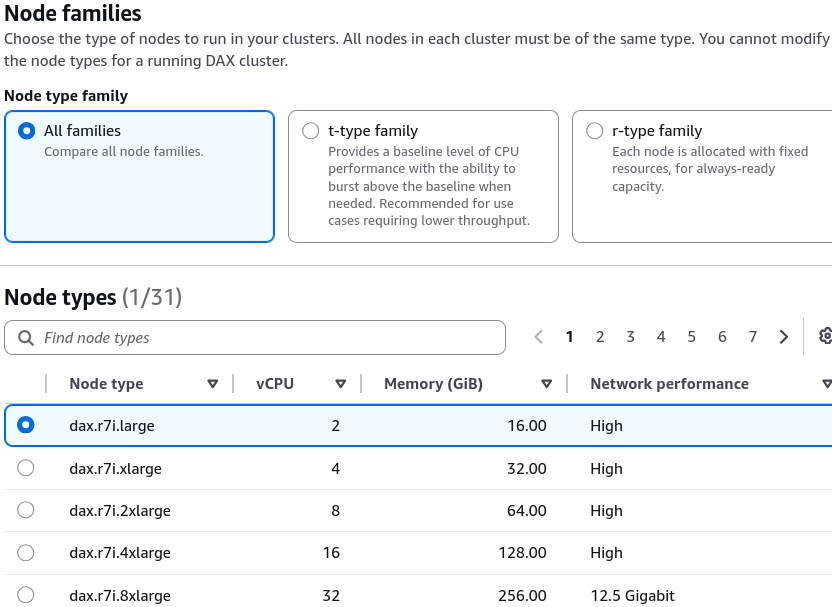Click the dax.r7i.xlarge name cell

click(x=116, y=469)
